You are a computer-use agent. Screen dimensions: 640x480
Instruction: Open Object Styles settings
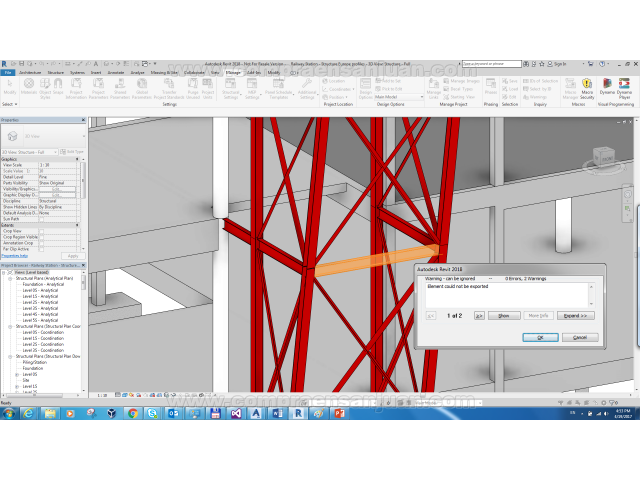(45, 87)
